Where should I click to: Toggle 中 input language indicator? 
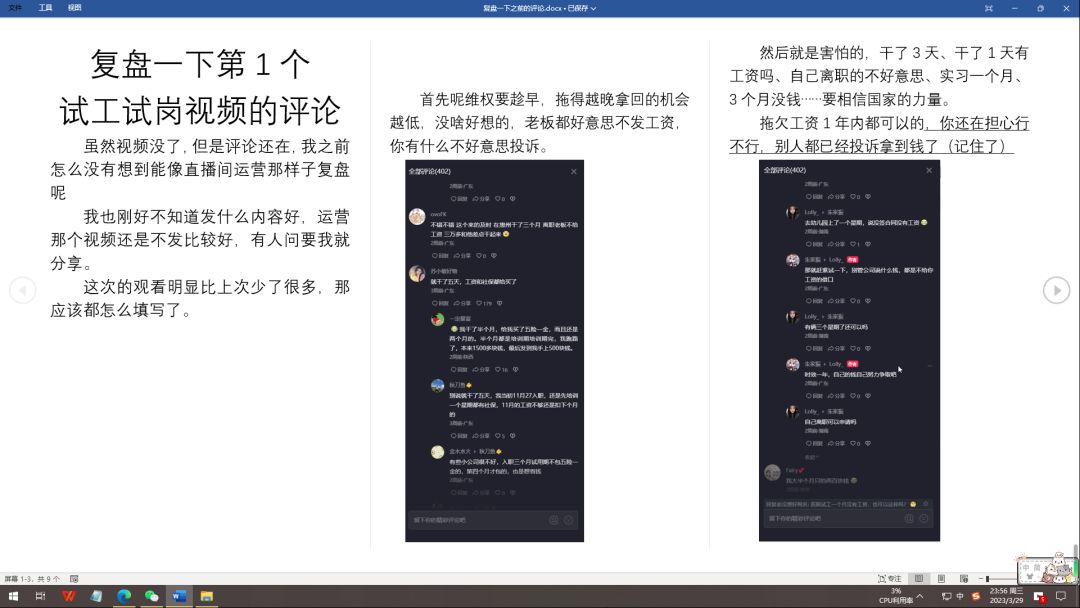(x=960, y=596)
